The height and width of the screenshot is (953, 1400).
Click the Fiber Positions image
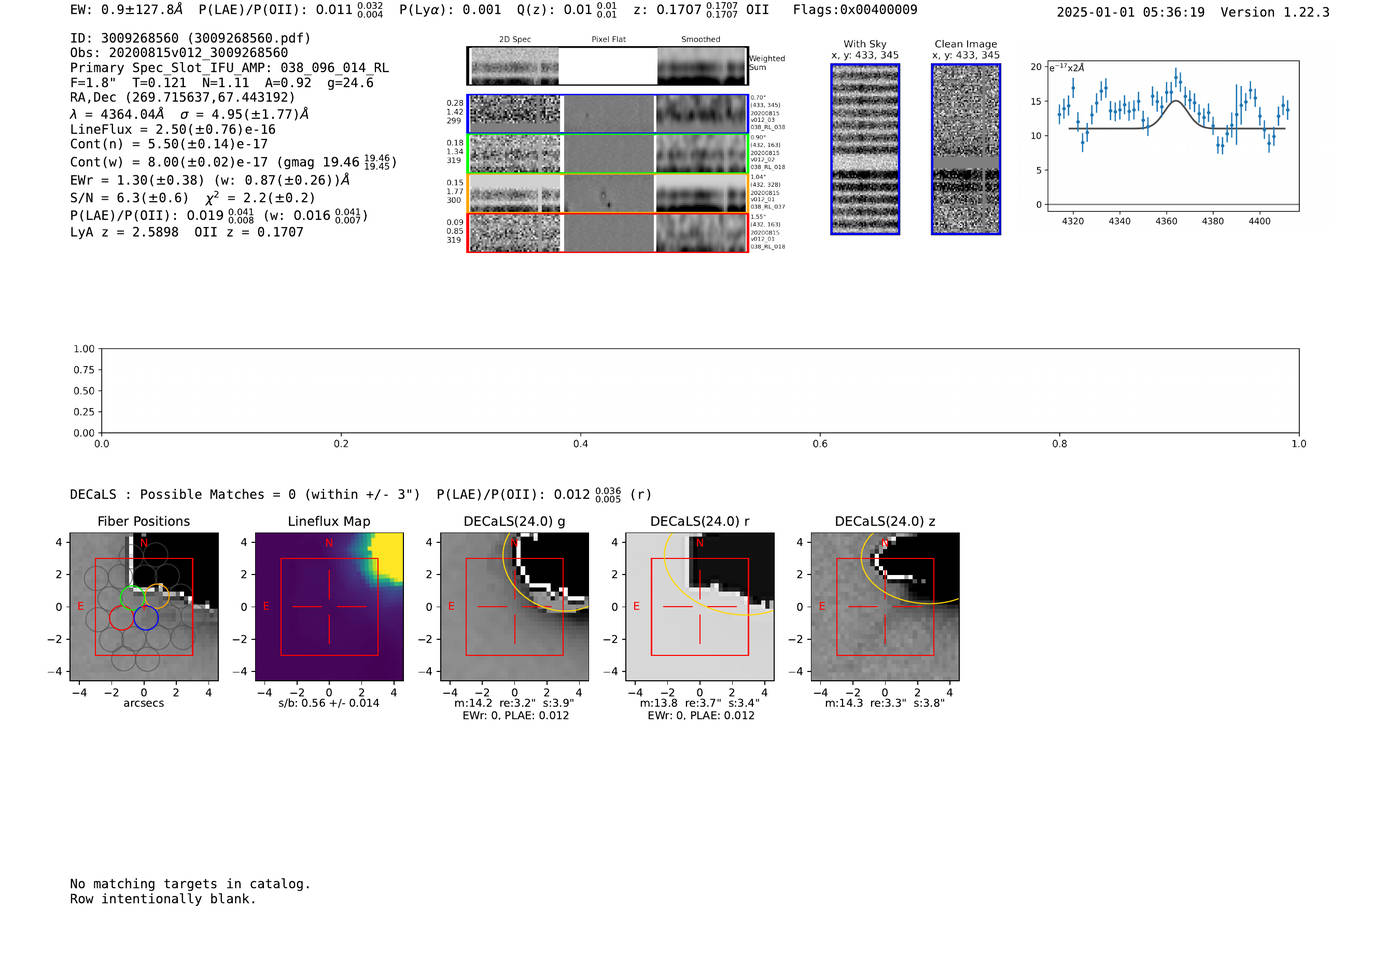point(144,607)
